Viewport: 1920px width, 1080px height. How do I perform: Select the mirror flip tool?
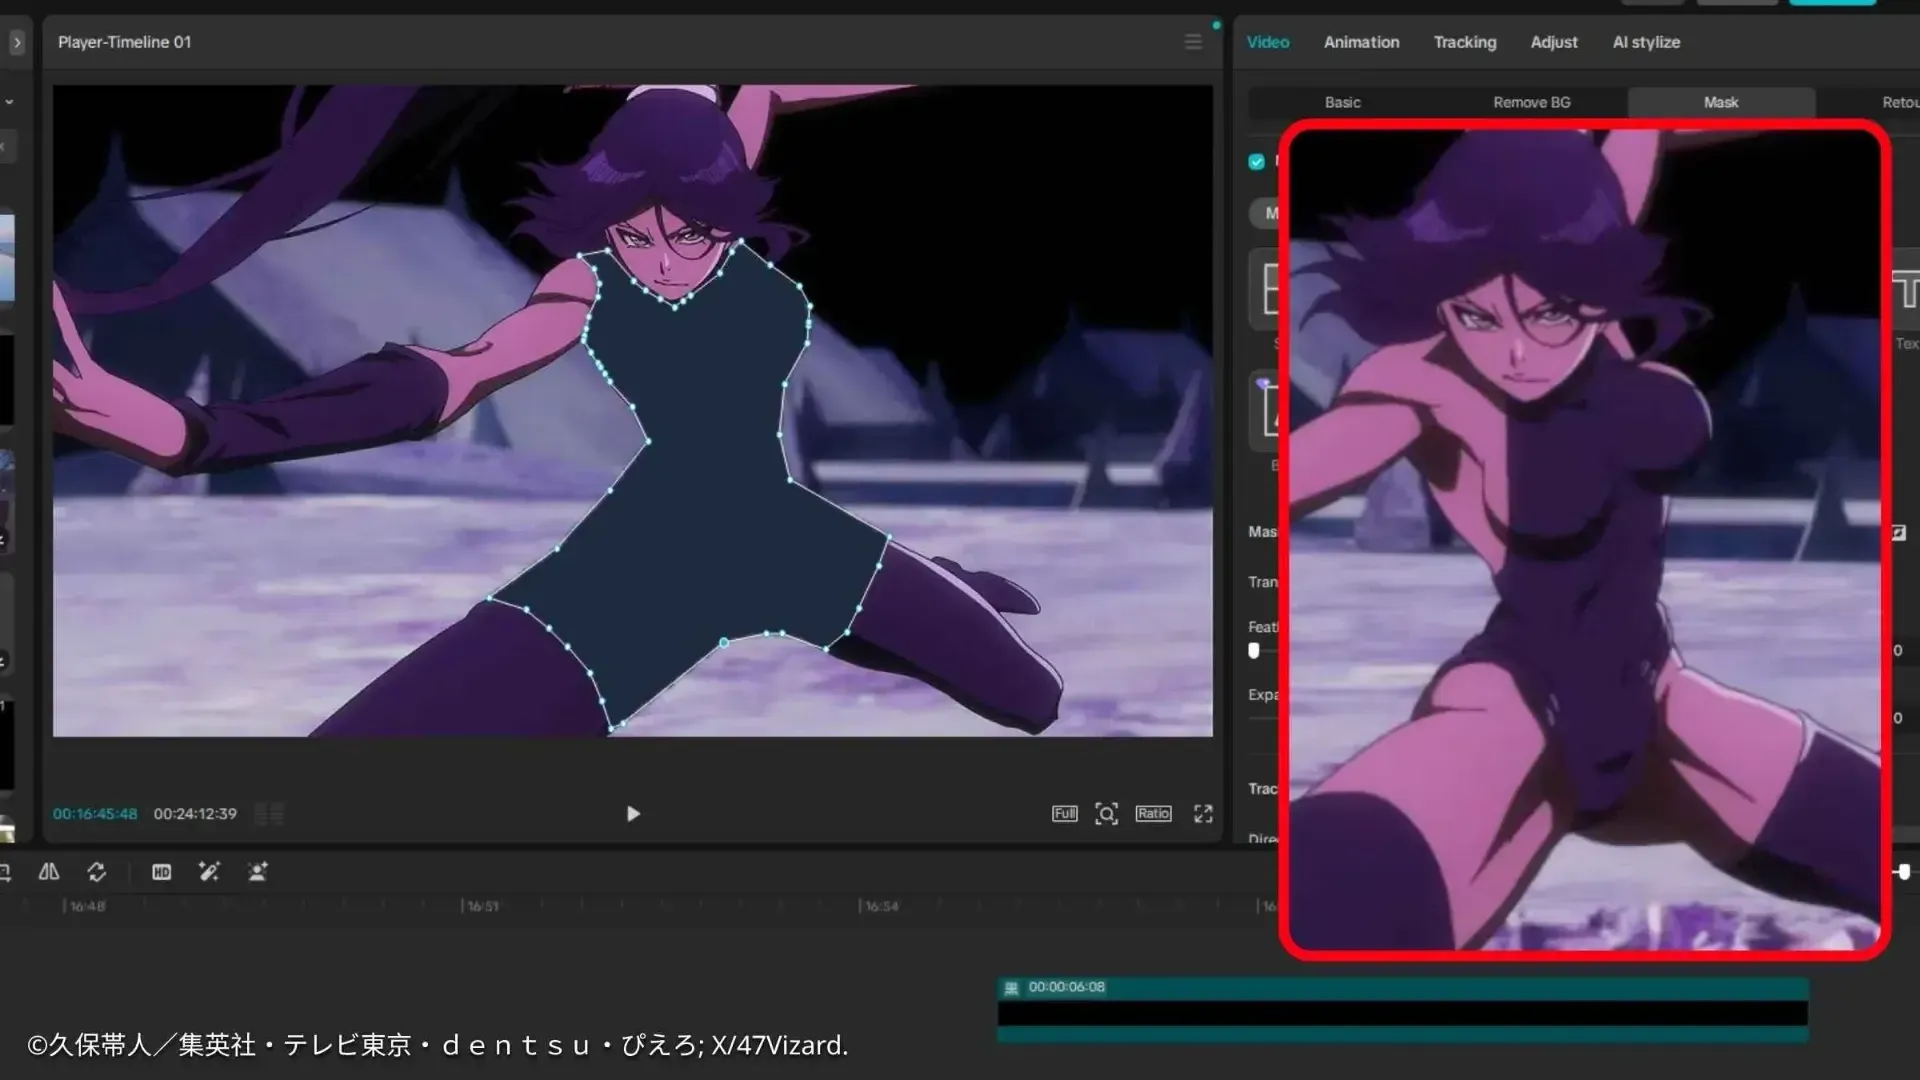(x=48, y=872)
